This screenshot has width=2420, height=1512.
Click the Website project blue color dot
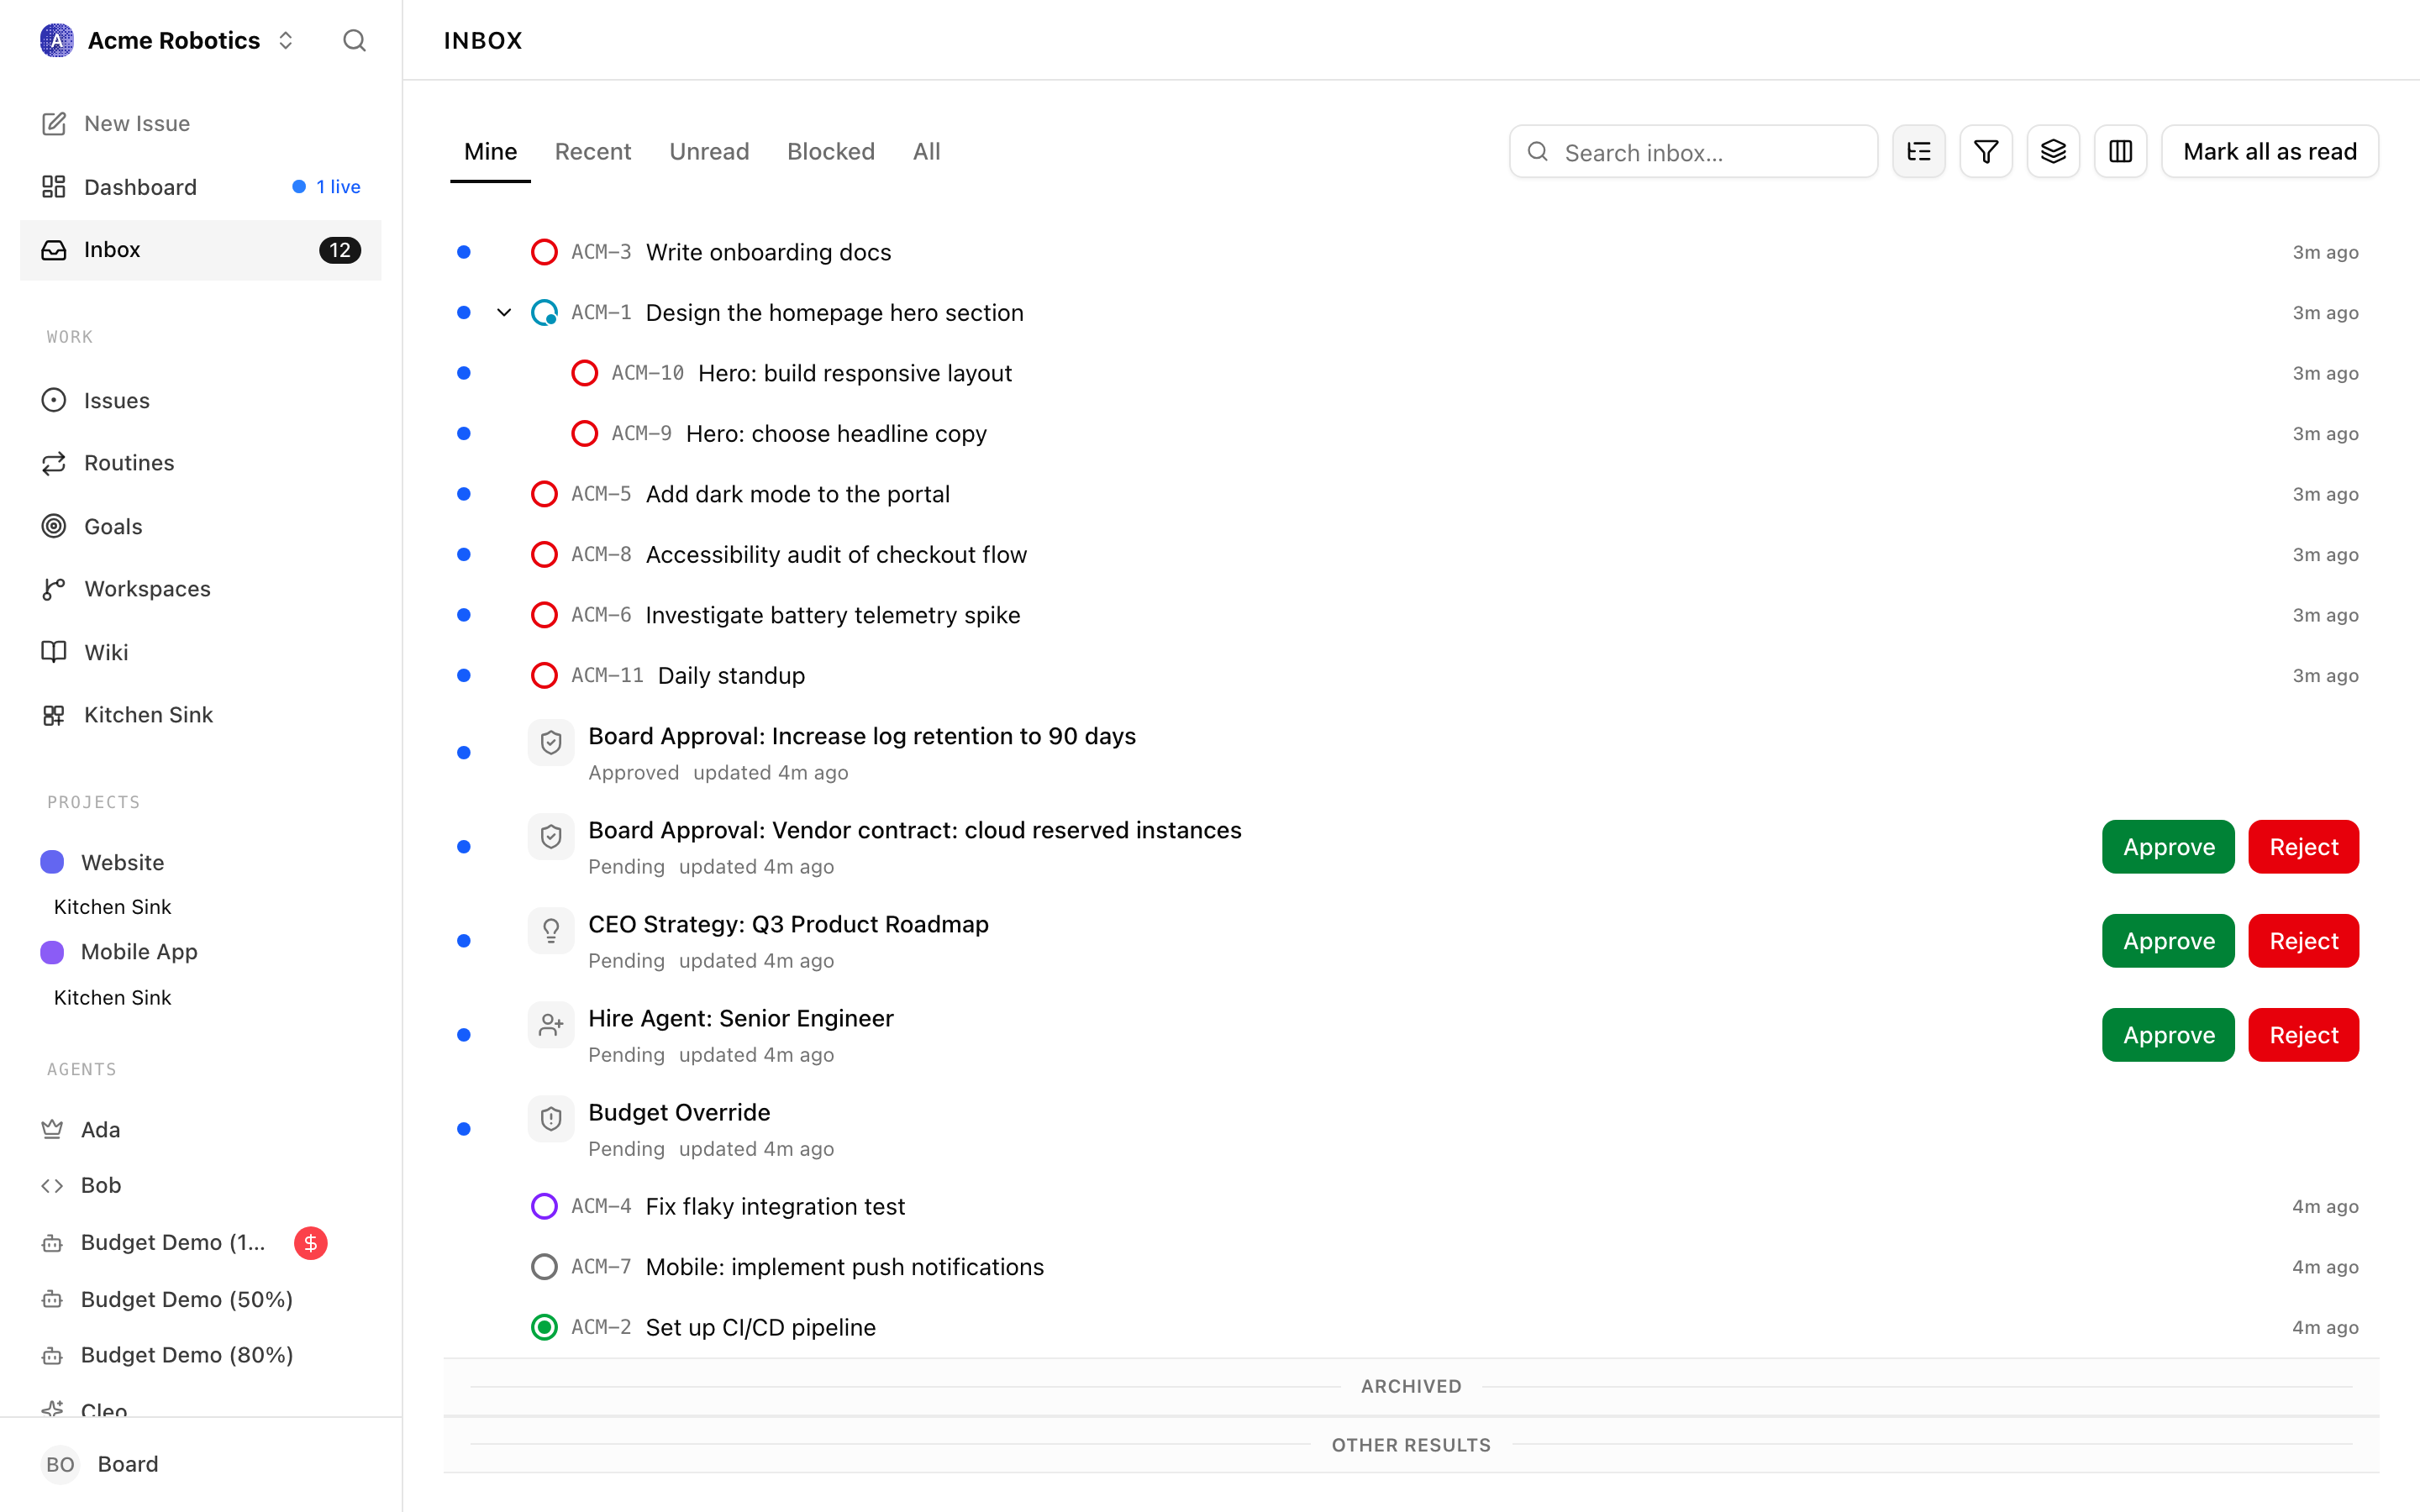pyautogui.click(x=52, y=862)
